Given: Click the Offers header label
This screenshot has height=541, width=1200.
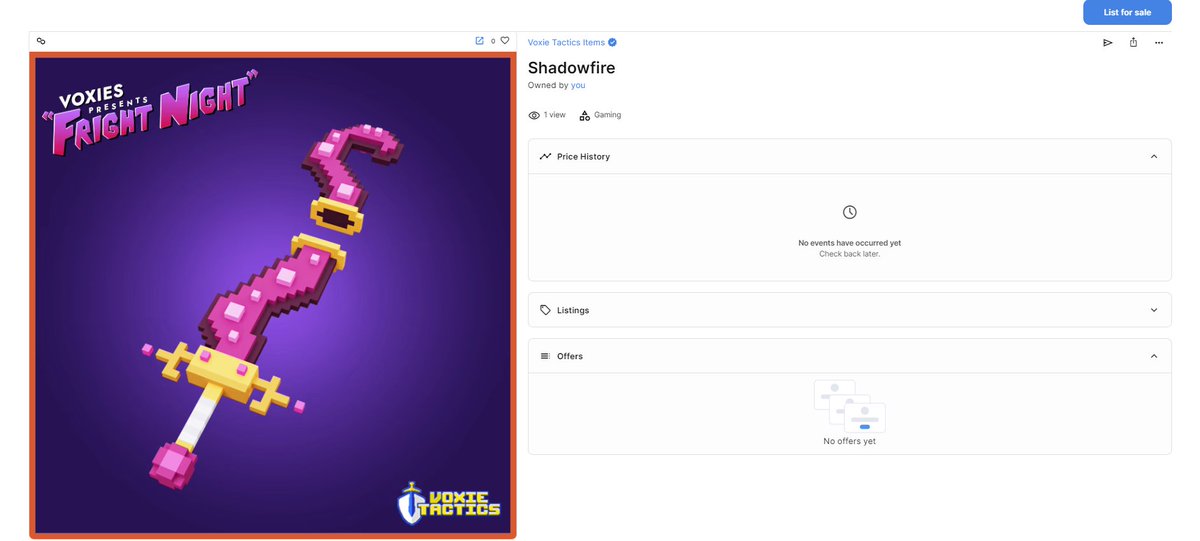Looking at the screenshot, I should pos(570,356).
